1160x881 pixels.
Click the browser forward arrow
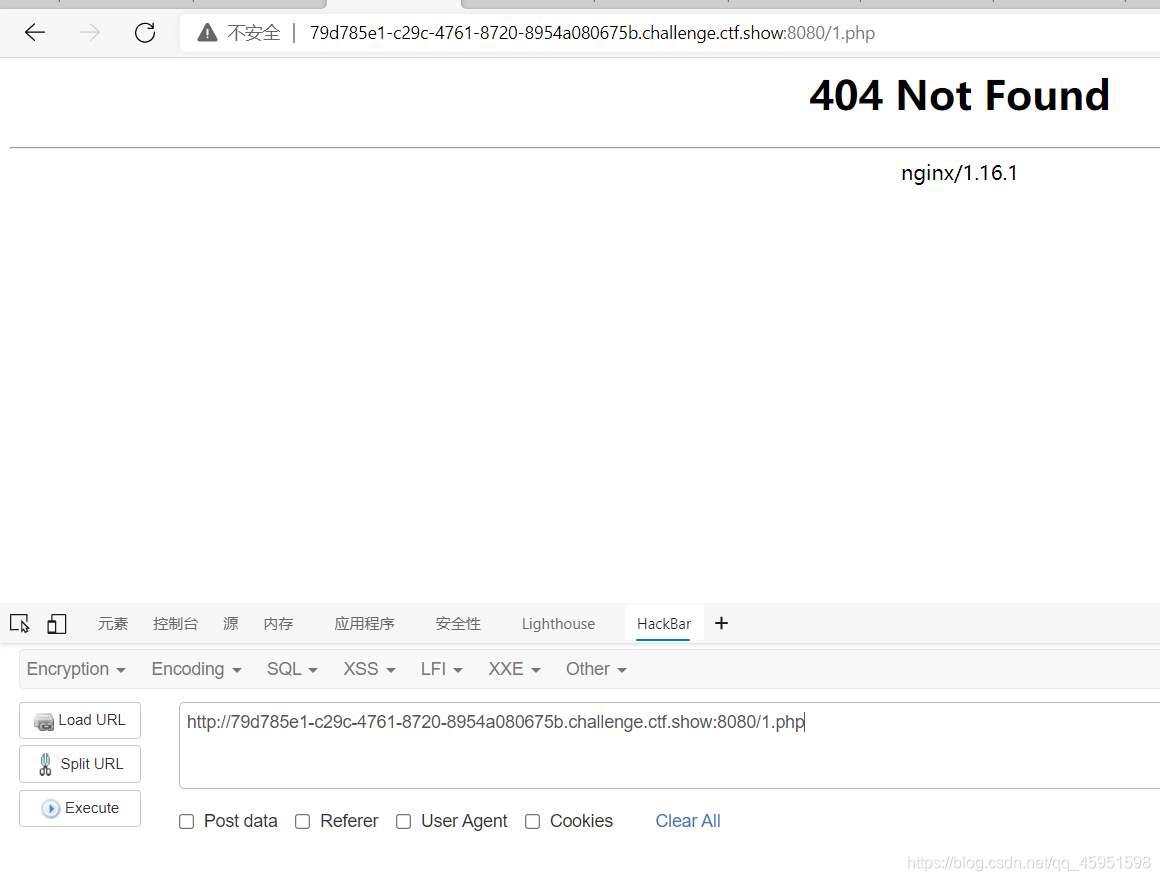pos(90,33)
